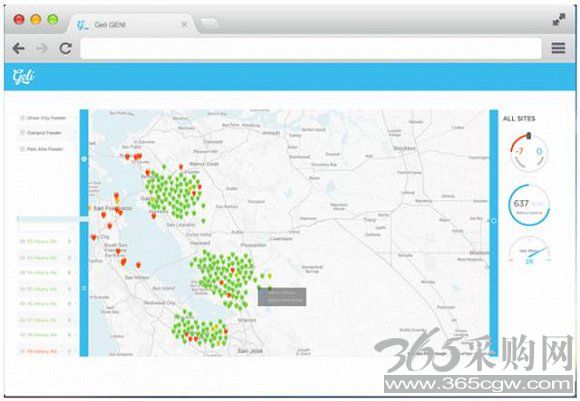The height and width of the screenshot is (401, 580).
Task: Click the yellow pin beside San Francisco label
Action: click(x=89, y=208)
